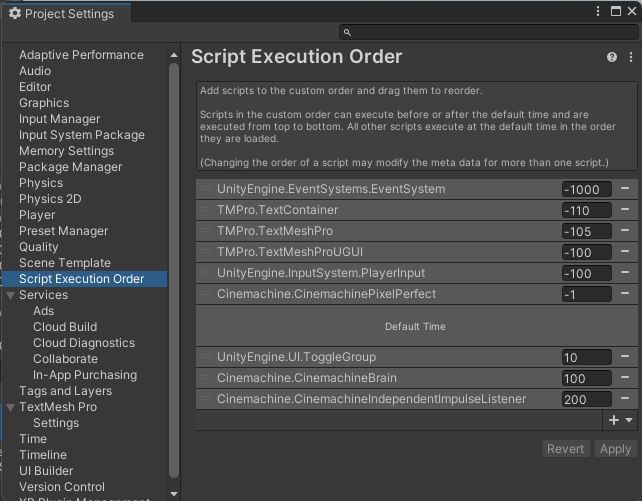Open Graphics settings
Image resolution: width=642 pixels, height=501 pixels.
[x=44, y=103]
